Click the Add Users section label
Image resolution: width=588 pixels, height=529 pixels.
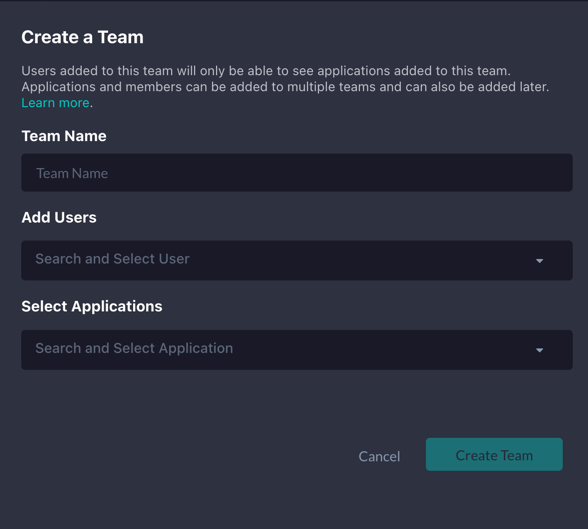[59, 217]
